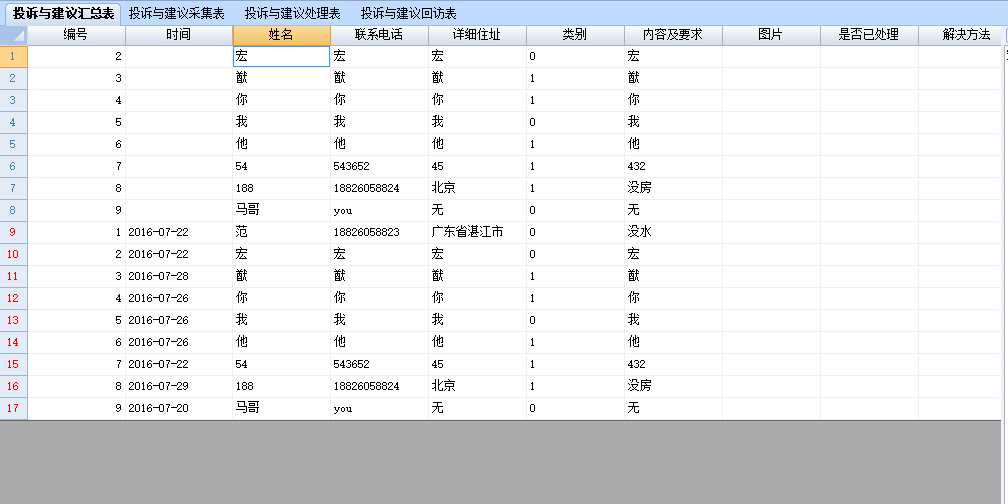The image size is (1008, 504).
Task: Click 没房 content cell in row 16
Action: (x=673, y=386)
